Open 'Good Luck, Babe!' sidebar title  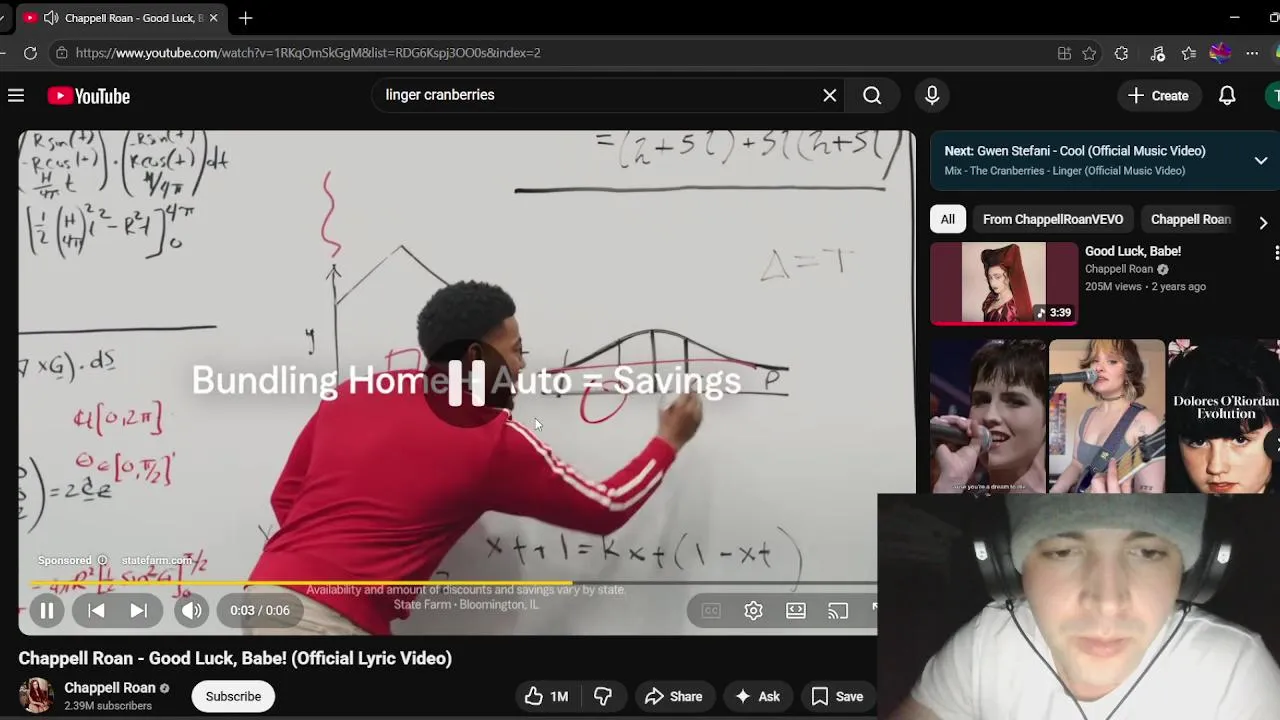tap(1133, 251)
